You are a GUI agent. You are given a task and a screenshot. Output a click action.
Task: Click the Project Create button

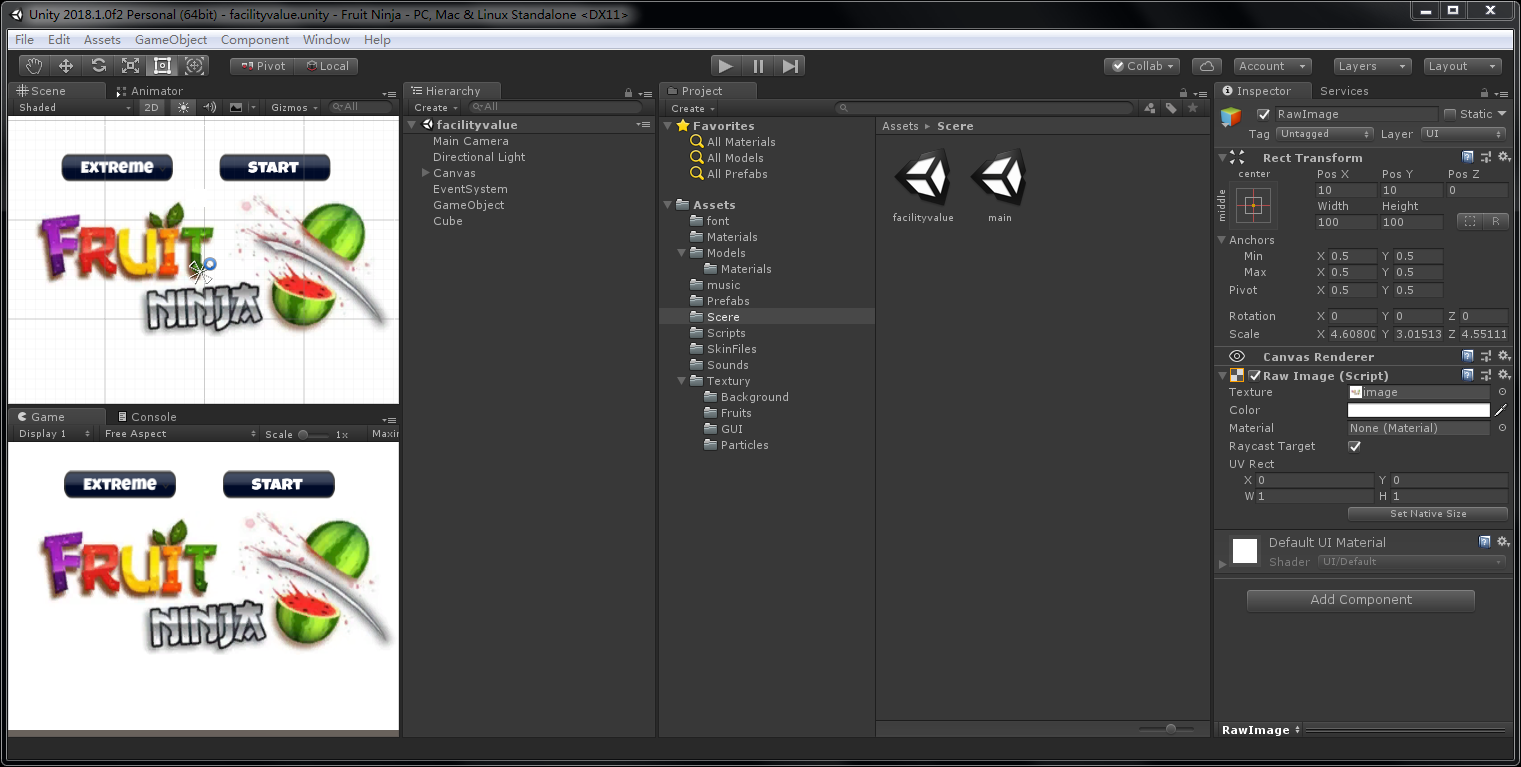pos(692,108)
